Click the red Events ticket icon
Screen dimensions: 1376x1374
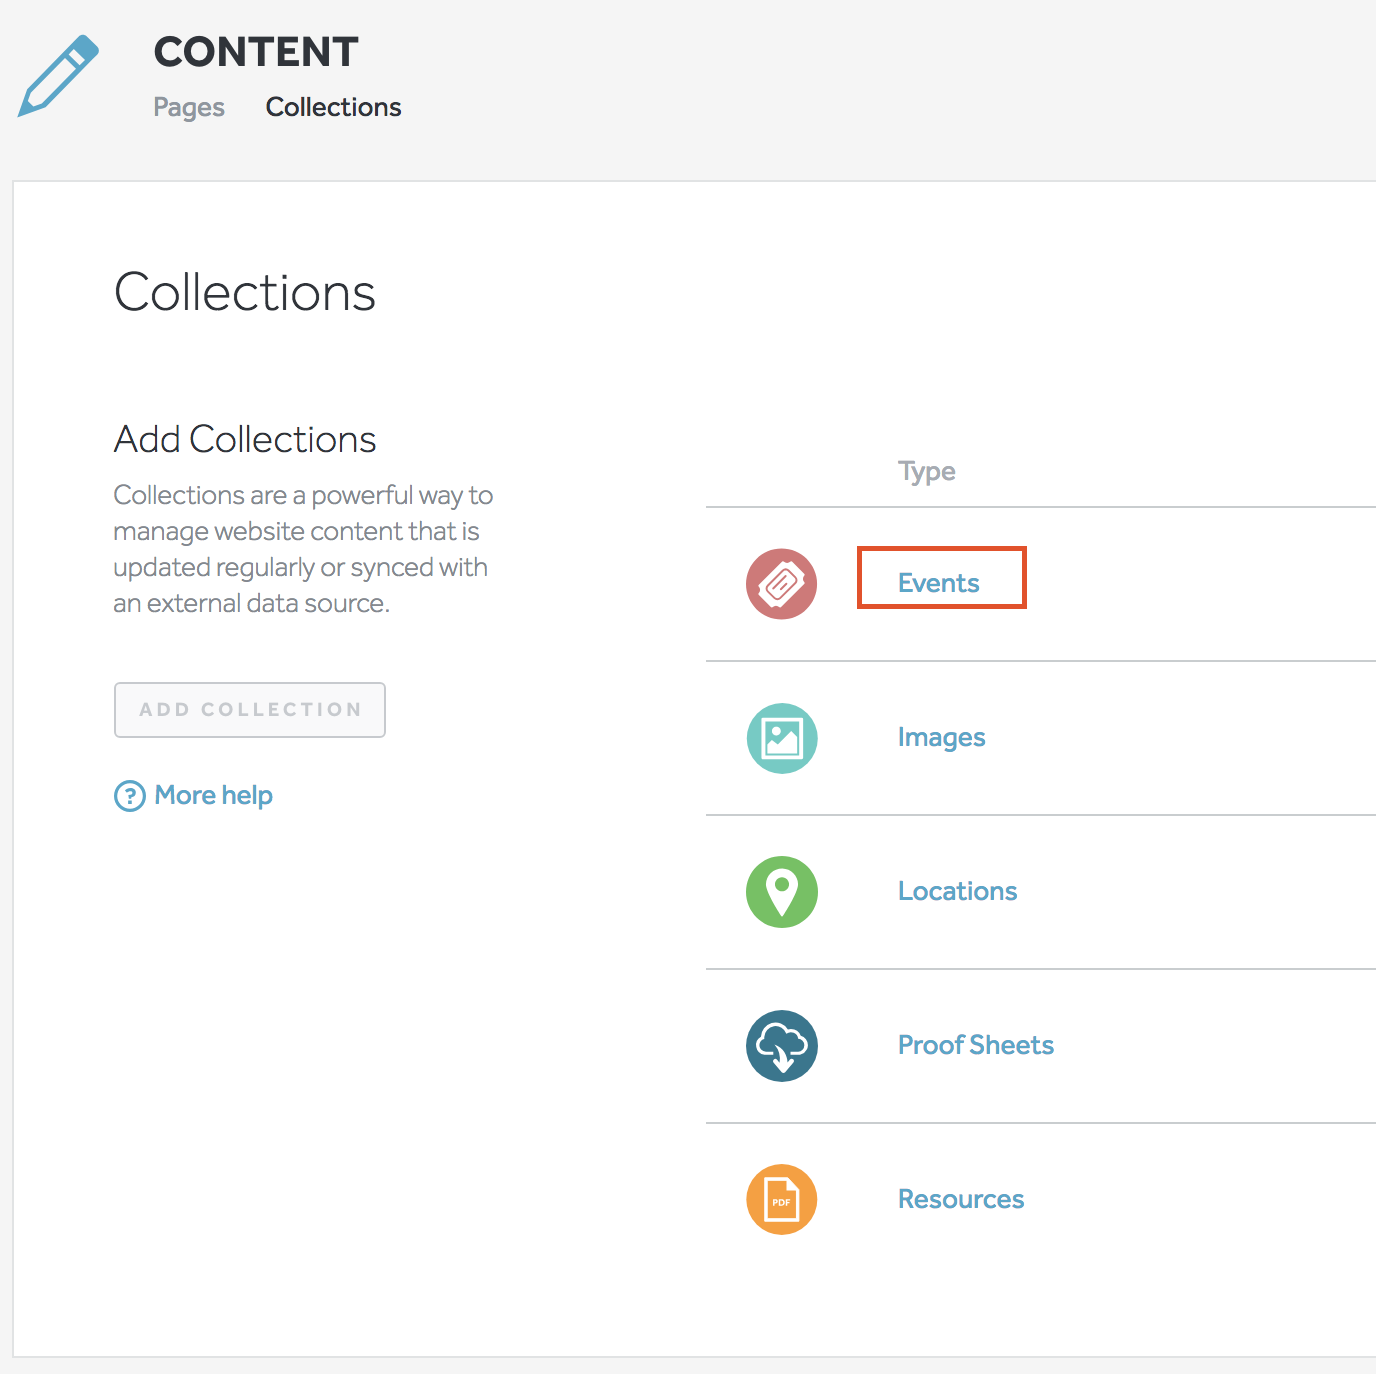(x=781, y=584)
